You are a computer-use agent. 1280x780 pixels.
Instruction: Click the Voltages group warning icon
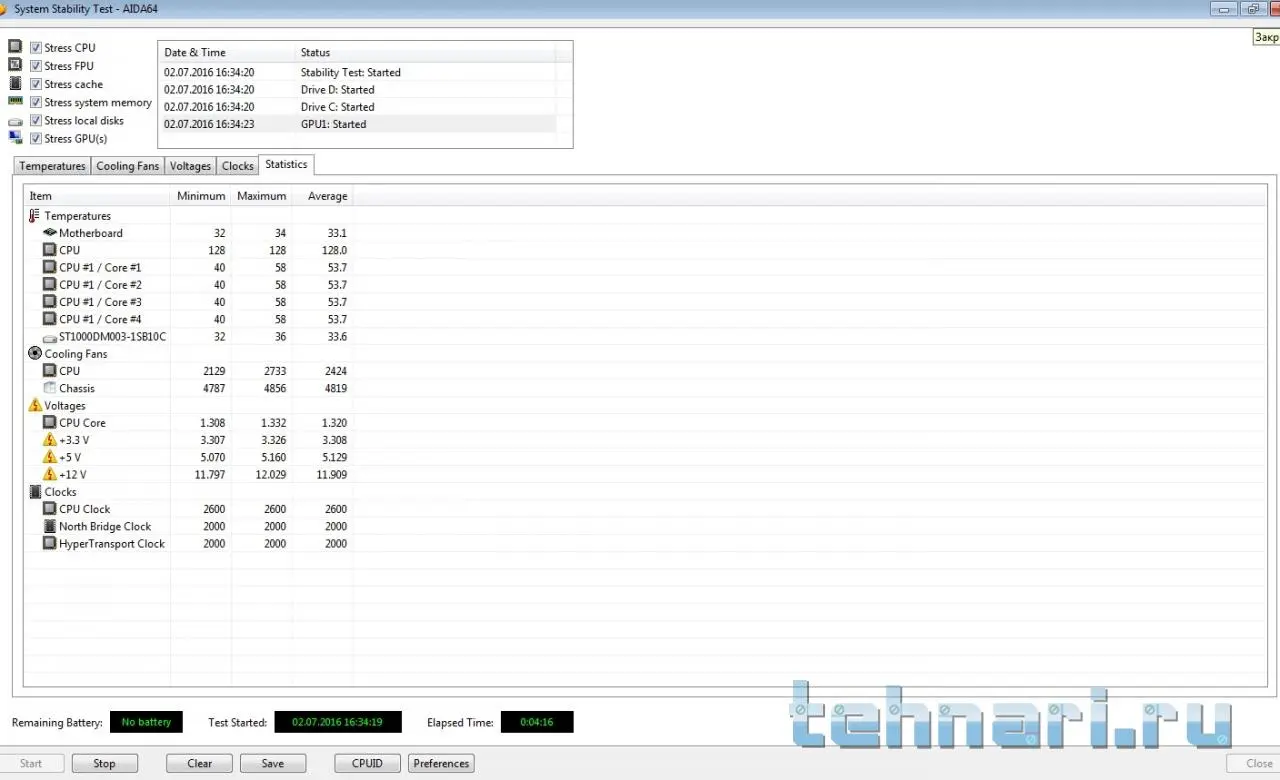[x=35, y=405]
